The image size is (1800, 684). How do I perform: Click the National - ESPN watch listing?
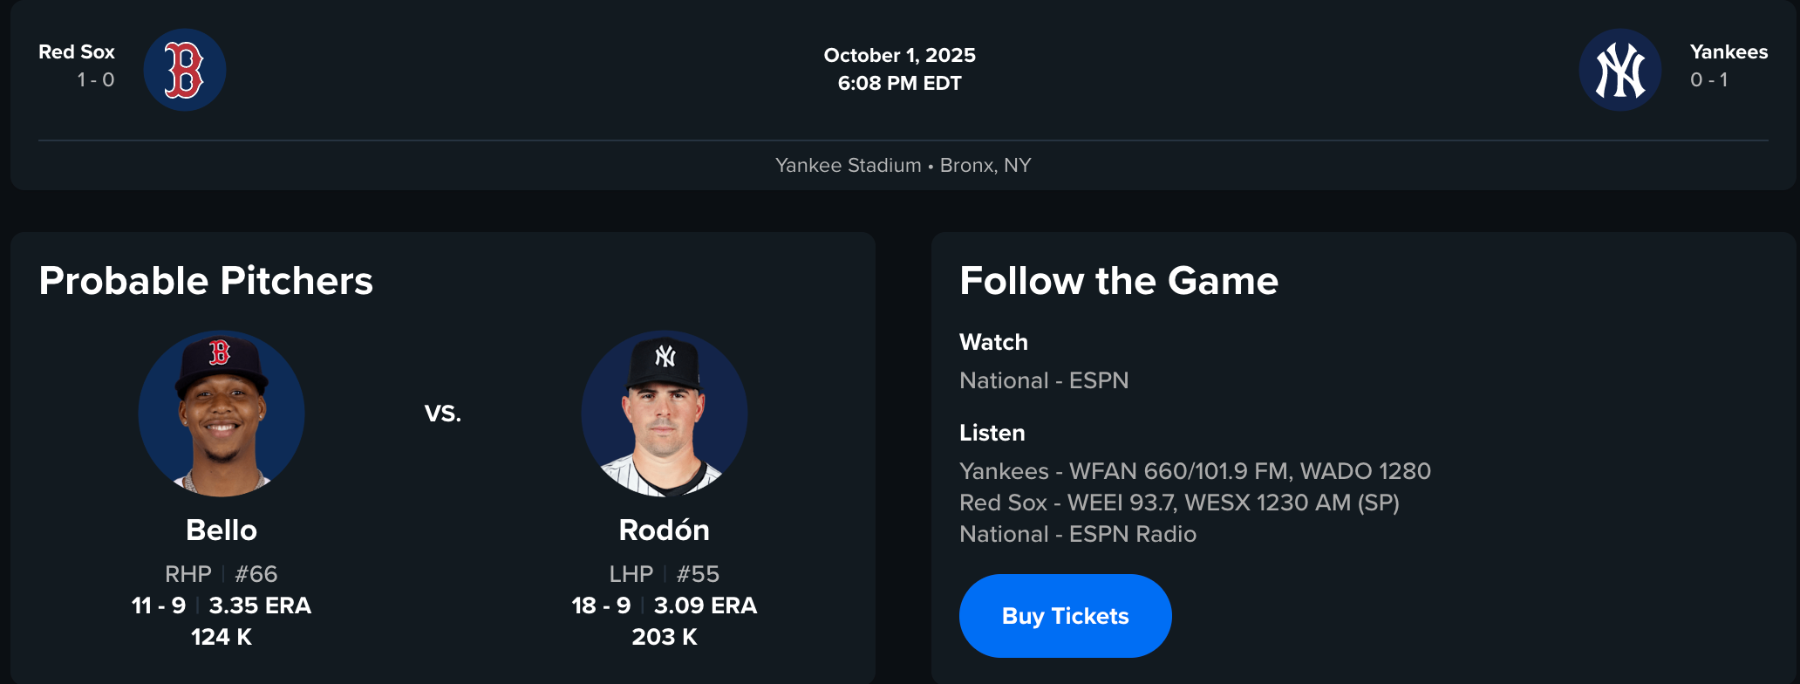tap(1043, 381)
